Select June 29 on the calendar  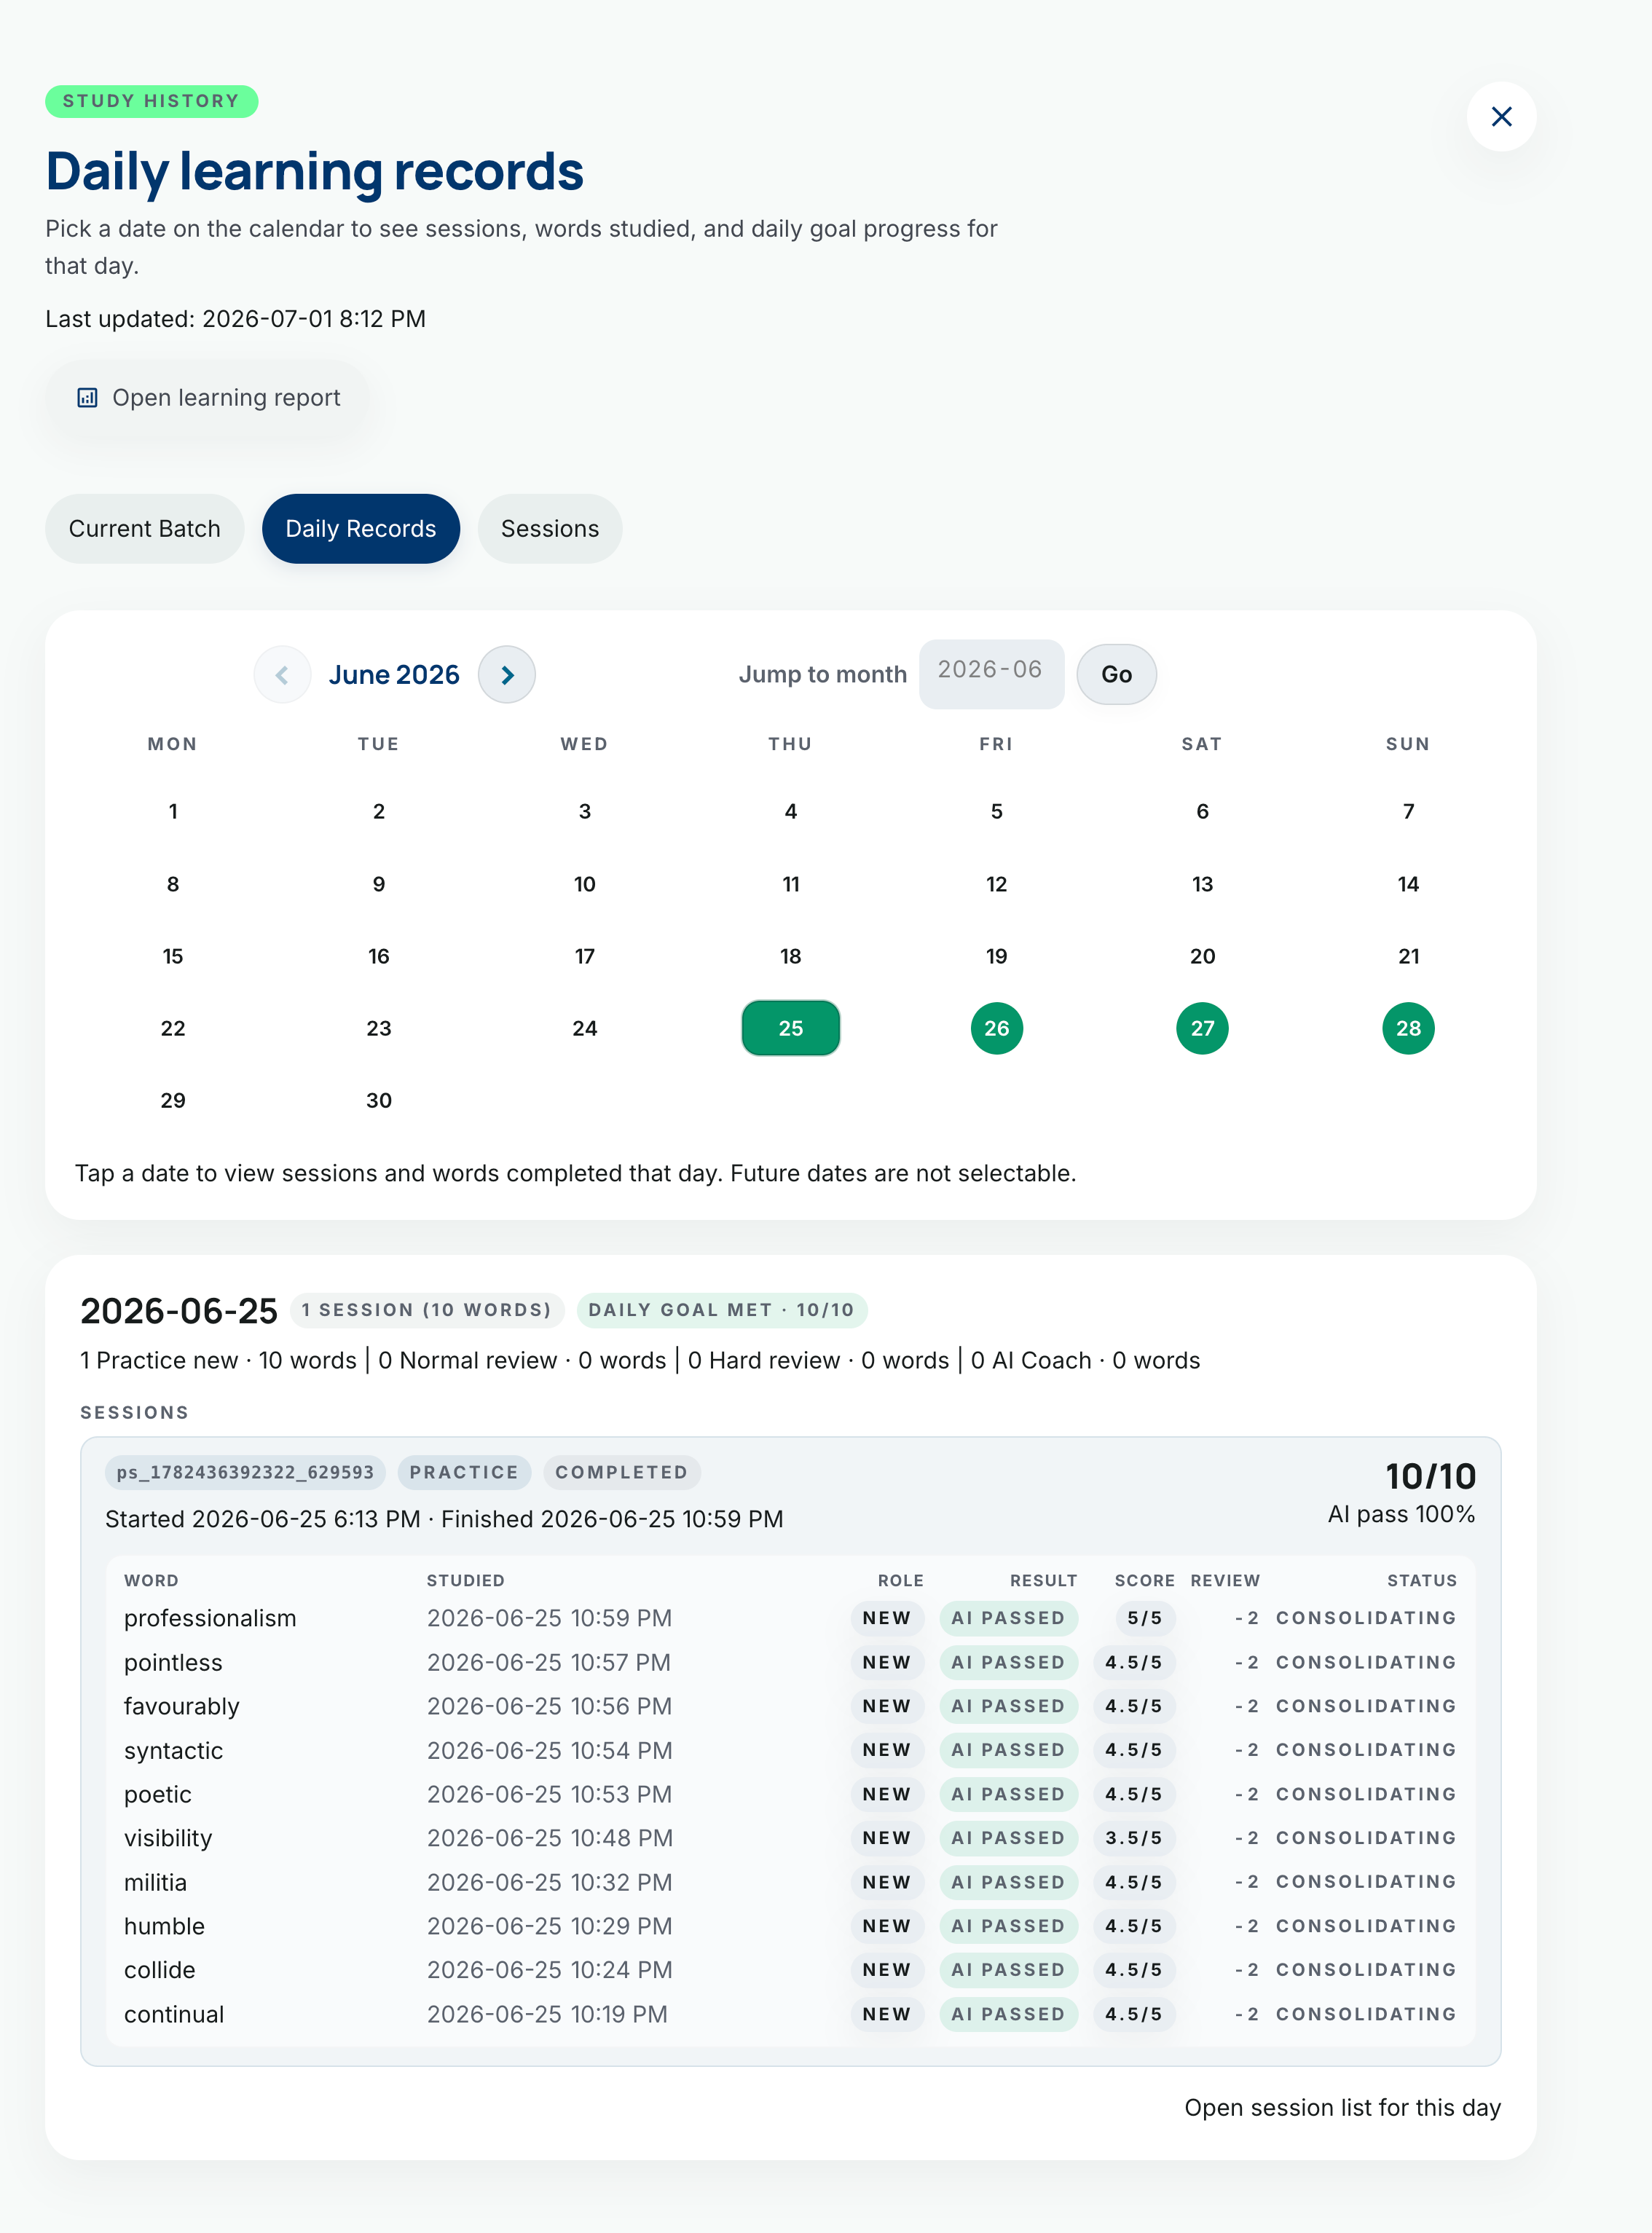173,1100
